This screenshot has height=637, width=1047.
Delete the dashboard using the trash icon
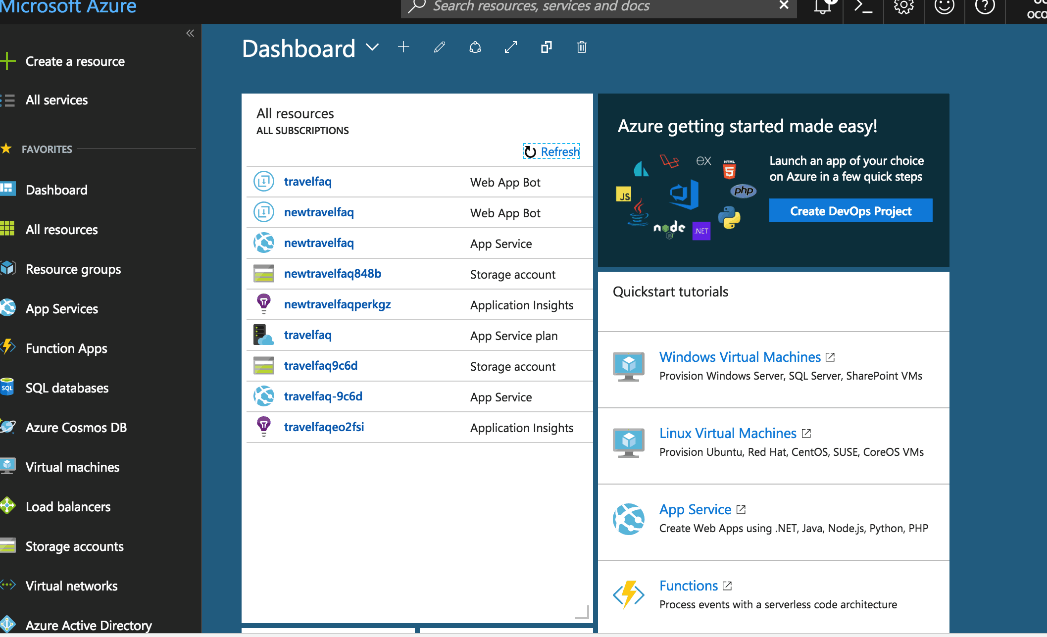click(582, 47)
